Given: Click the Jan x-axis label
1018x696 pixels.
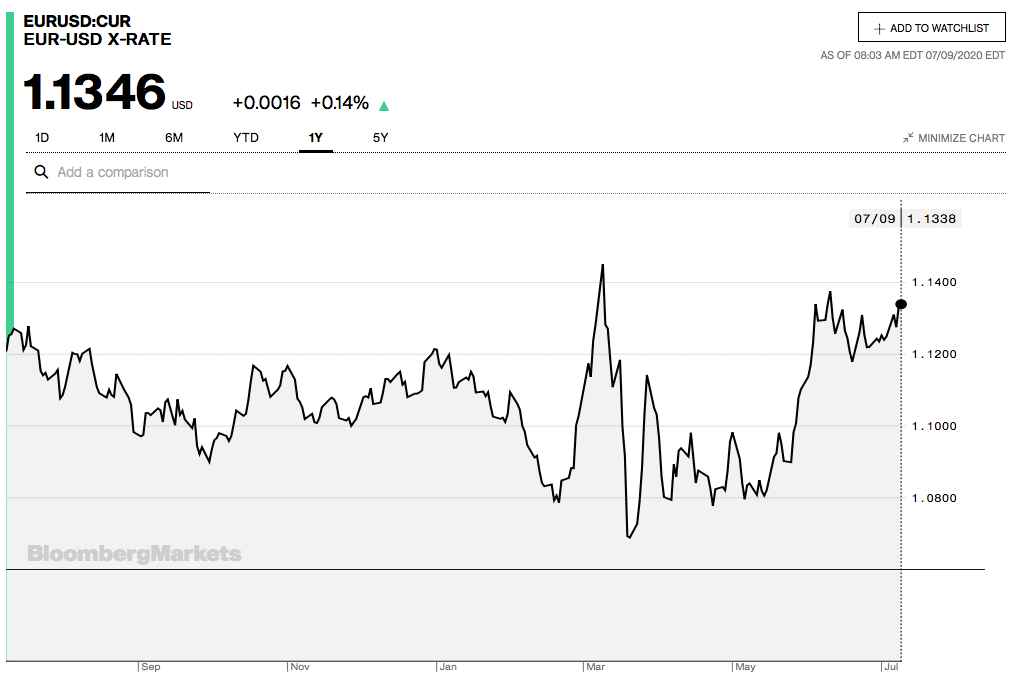Looking at the screenshot, I should tap(448, 667).
